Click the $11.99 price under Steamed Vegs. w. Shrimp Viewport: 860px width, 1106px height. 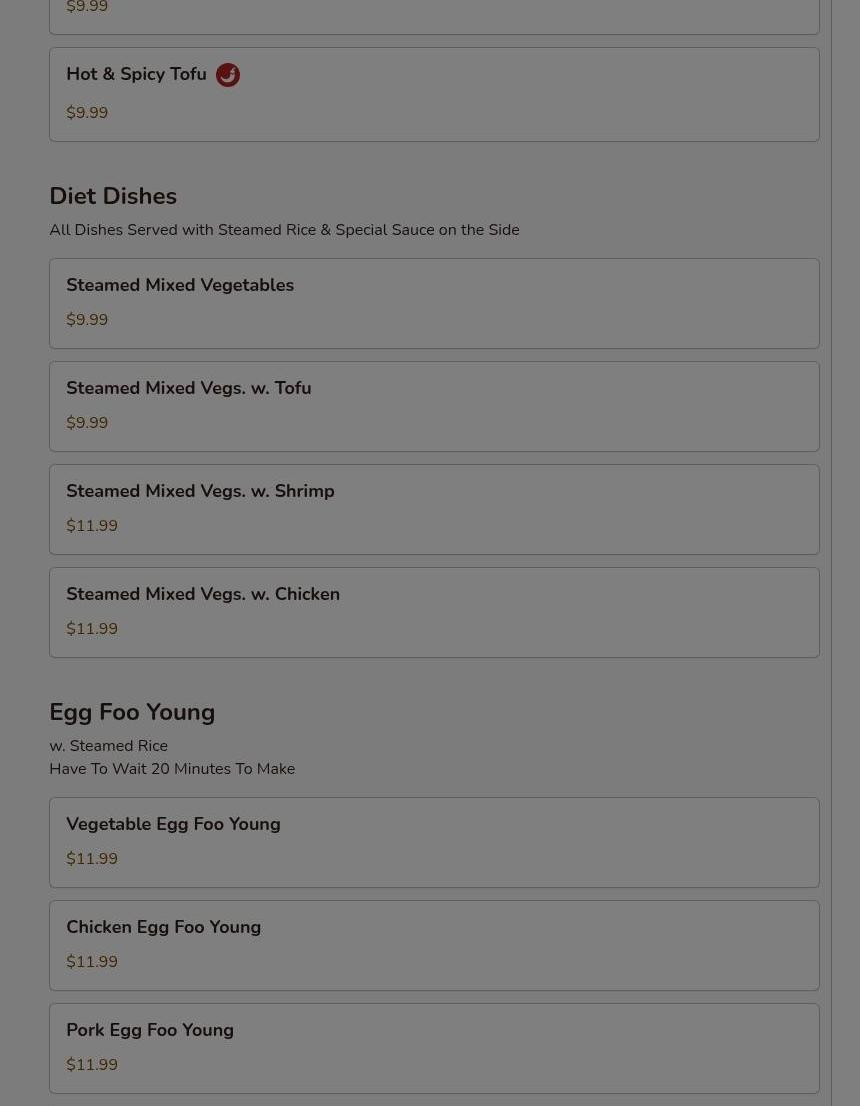(x=92, y=526)
